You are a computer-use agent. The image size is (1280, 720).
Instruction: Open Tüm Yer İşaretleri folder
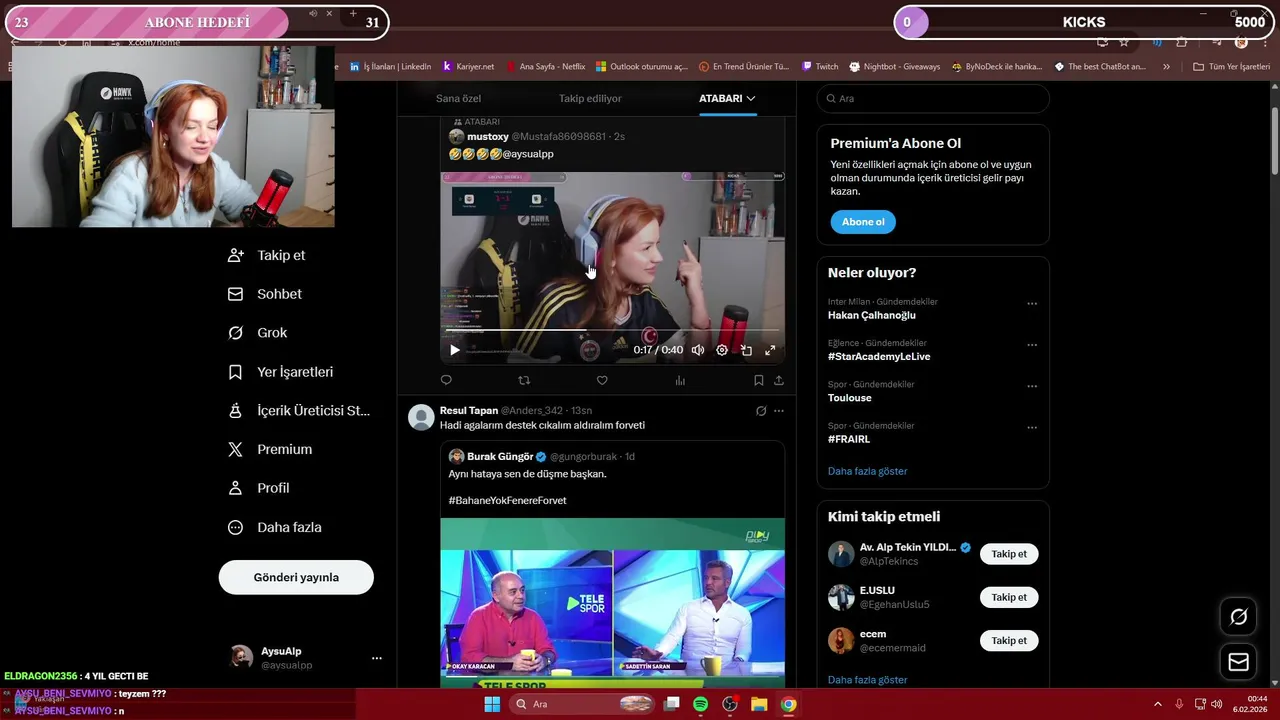click(1231, 67)
